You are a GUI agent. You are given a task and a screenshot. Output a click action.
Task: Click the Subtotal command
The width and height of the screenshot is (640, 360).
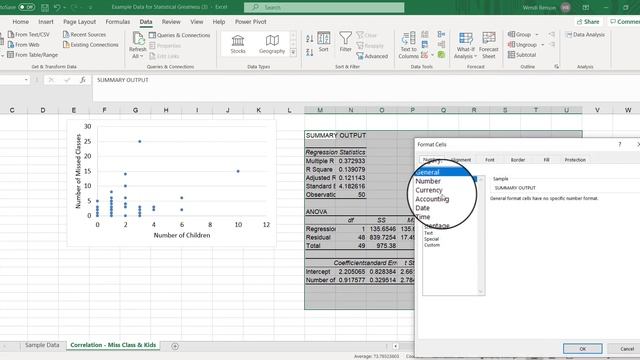tap(522, 54)
